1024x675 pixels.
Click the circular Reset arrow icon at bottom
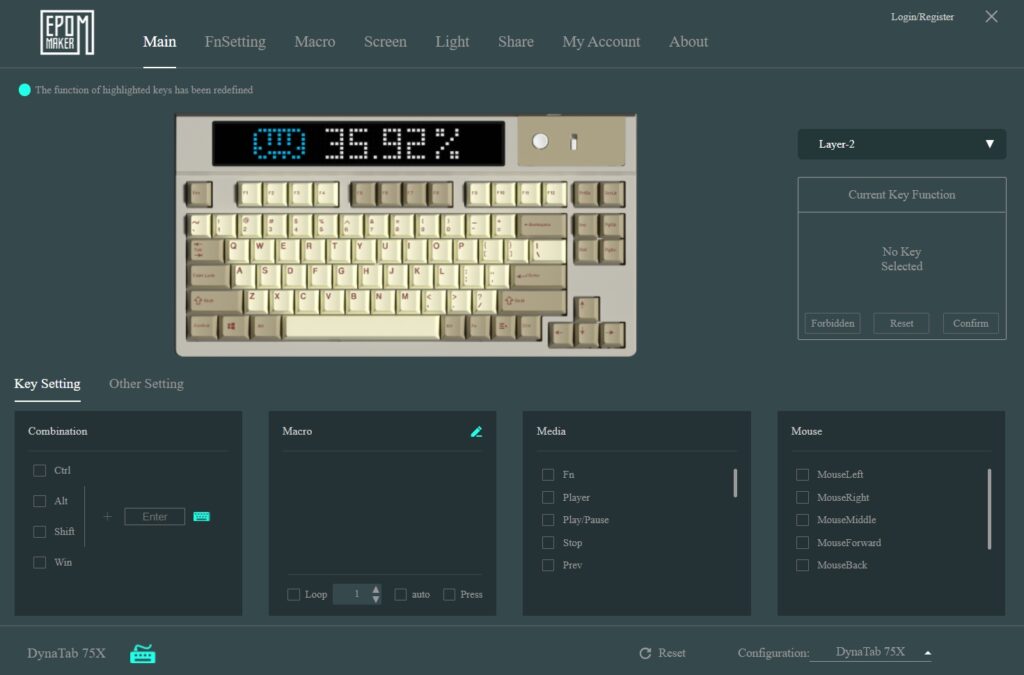coord(645,653)
